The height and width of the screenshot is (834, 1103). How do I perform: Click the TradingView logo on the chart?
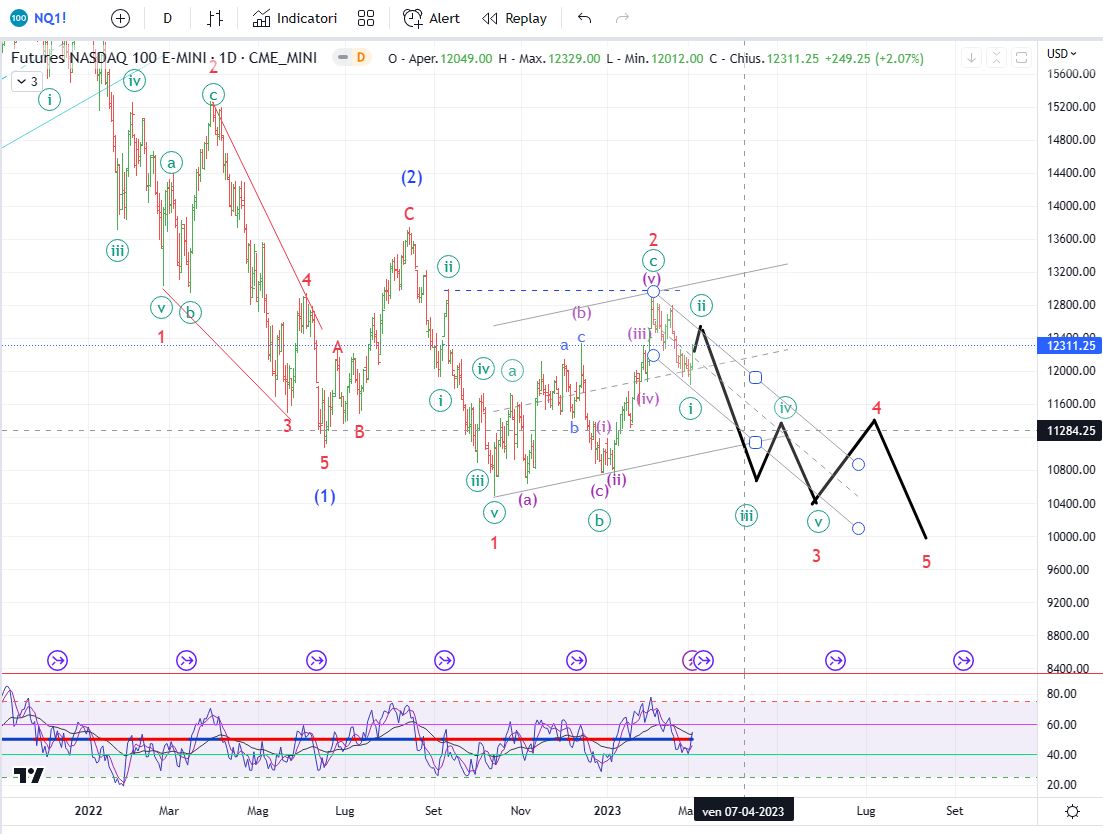tap(28, 775)
